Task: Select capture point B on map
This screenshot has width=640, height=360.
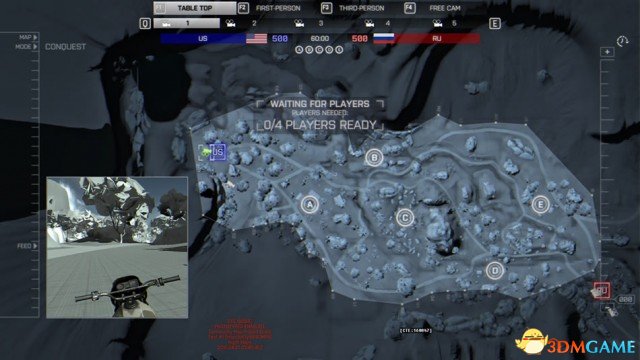Action: point(374,158)
